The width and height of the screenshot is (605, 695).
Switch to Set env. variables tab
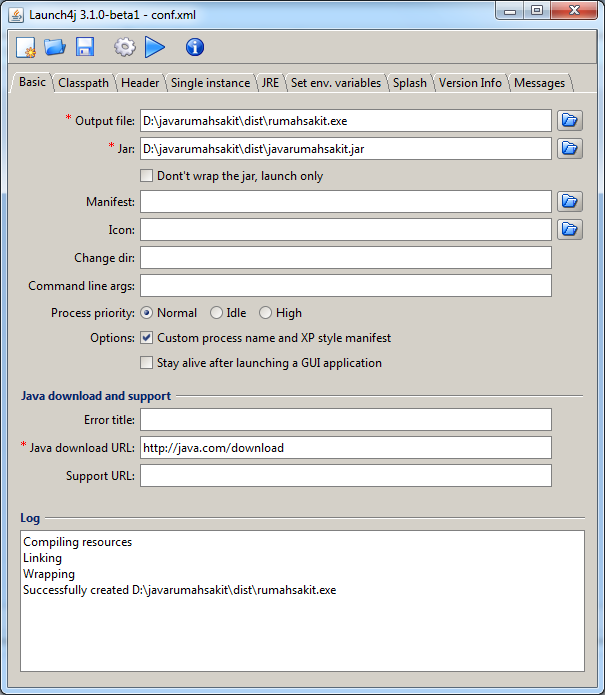pyautogui.click(x=336, y=83)
